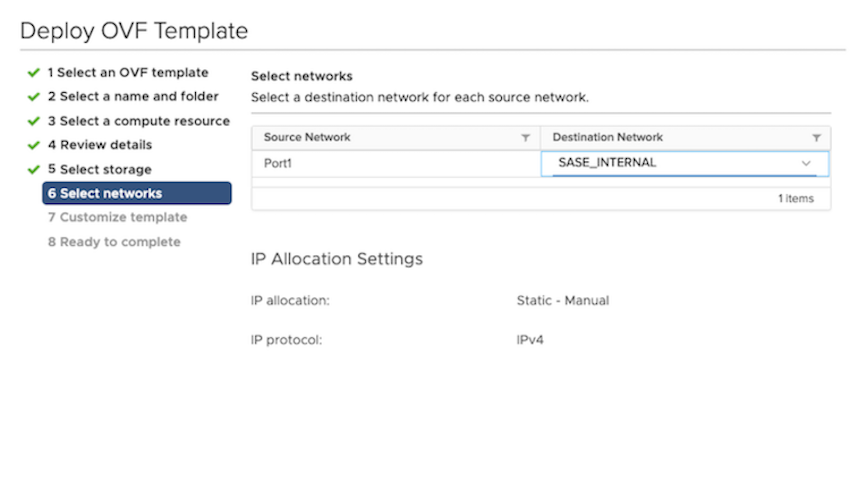
Task: Click the checkmark next to step 2
Action: coord(34,97)
